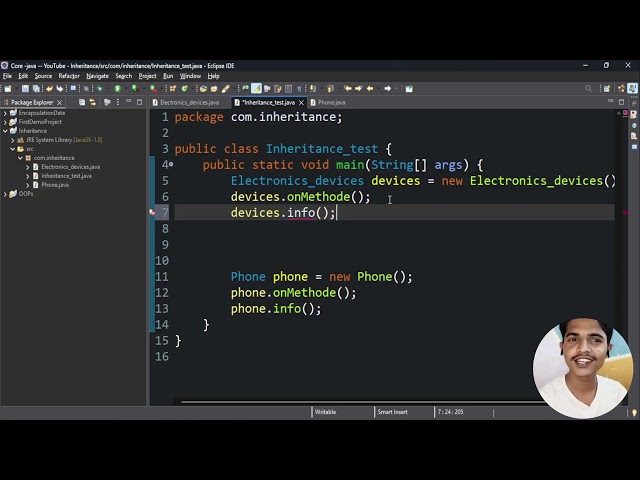Open the File menu
Image resolution: width=640 pixels, height=480 pixels.
tap(7, 76)
